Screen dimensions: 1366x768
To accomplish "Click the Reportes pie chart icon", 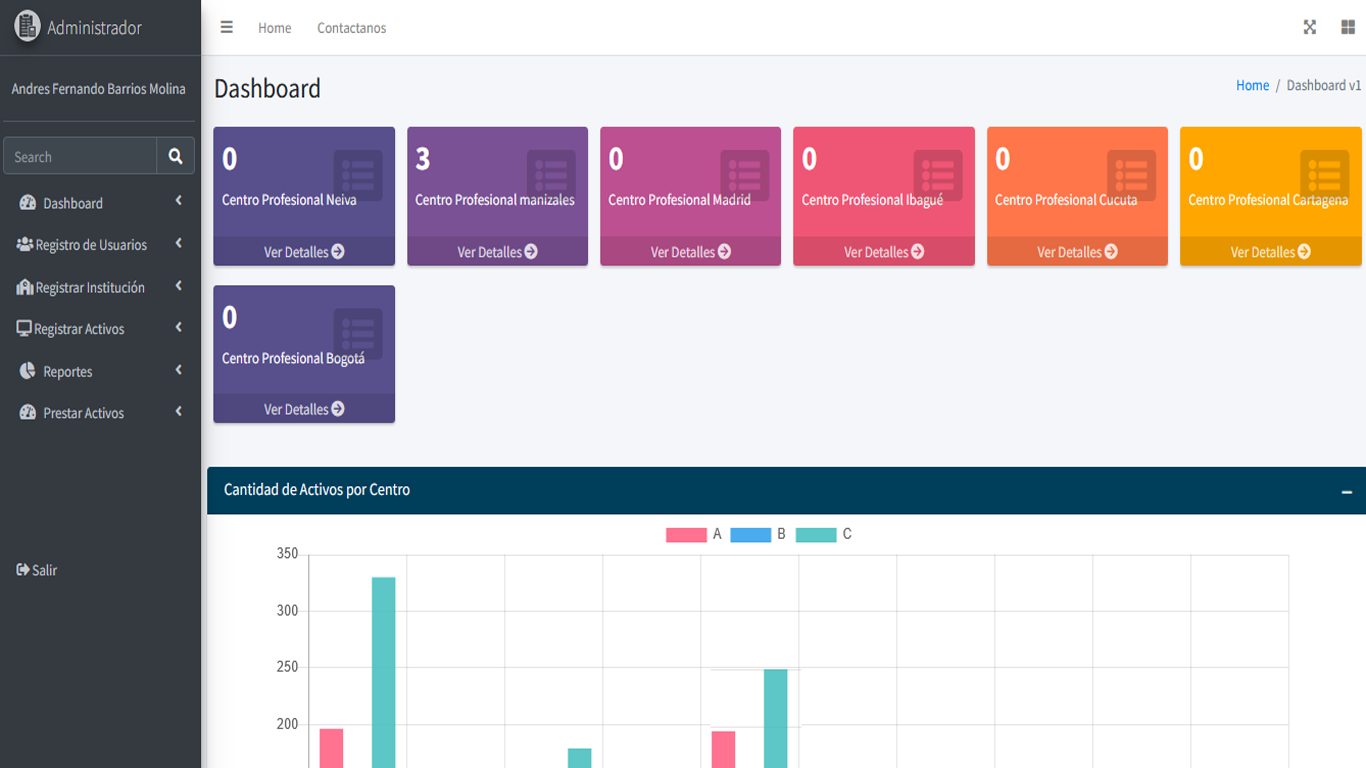I will point(26,370).
